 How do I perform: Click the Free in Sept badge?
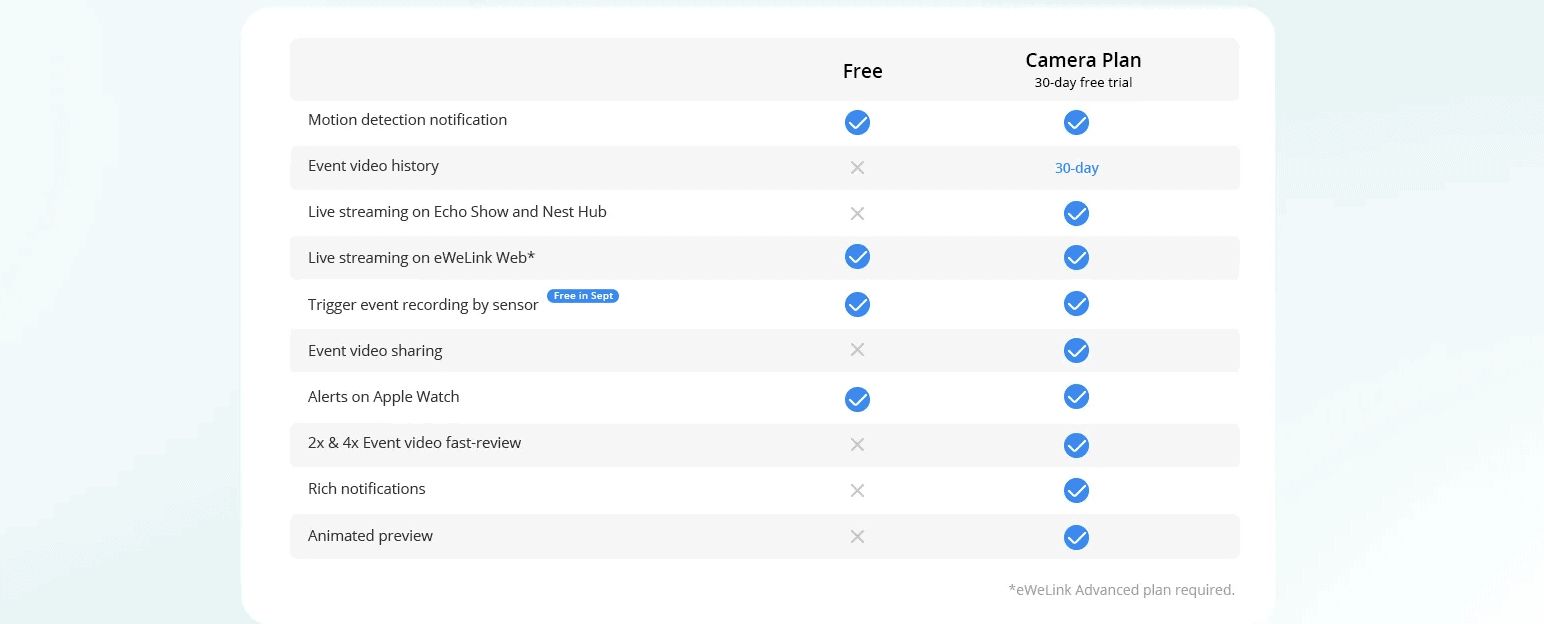[x=583, y=296]
